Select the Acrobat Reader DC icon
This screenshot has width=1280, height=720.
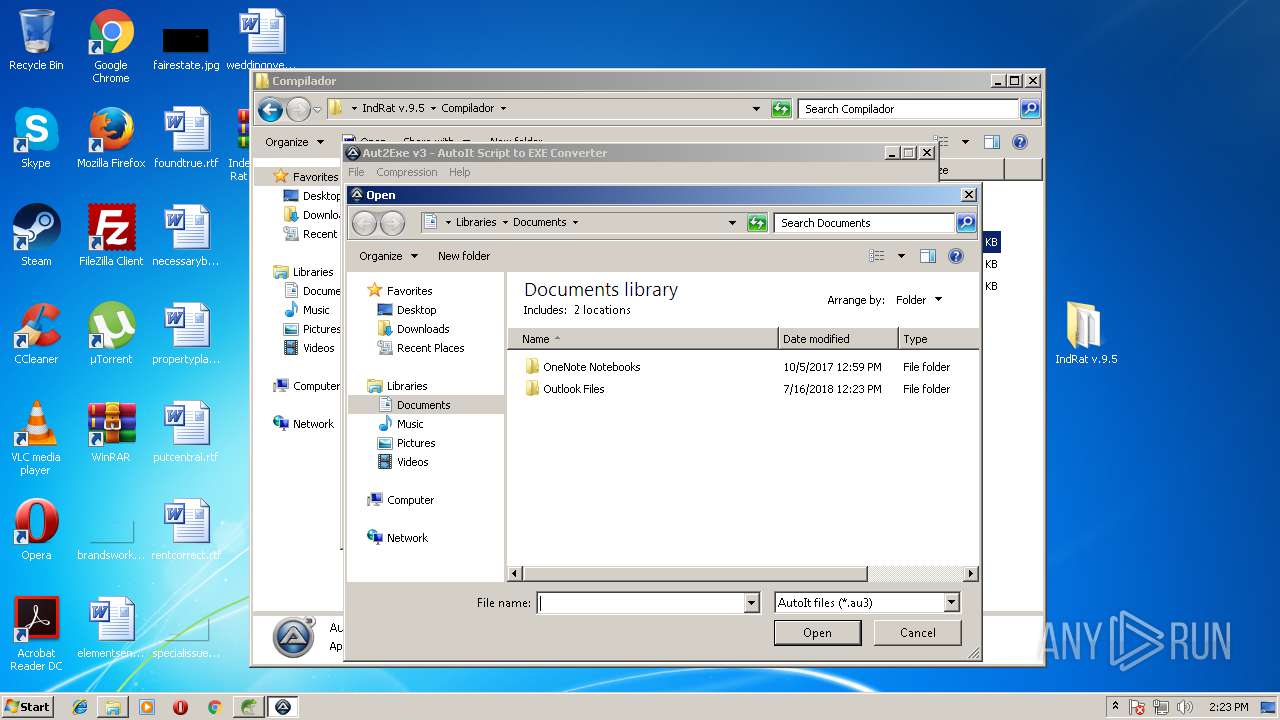(36, 634)
